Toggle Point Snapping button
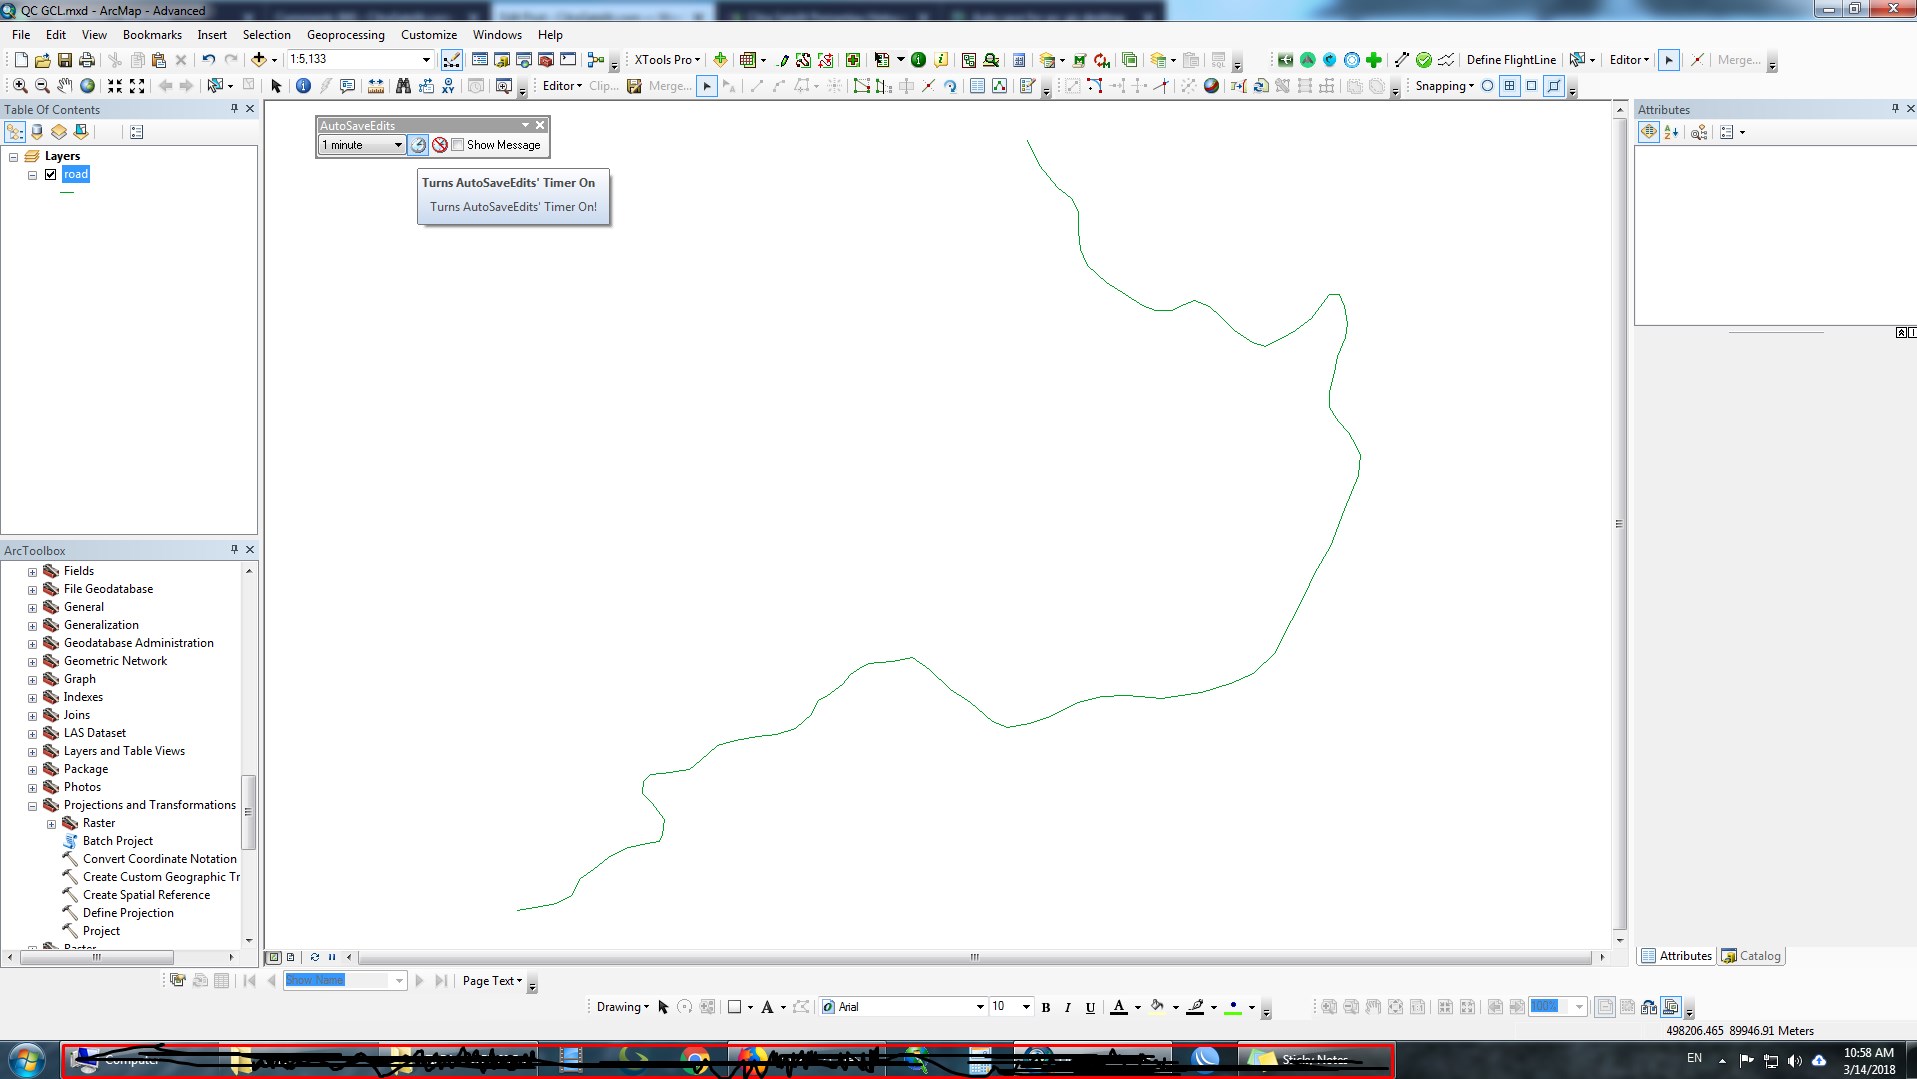Viewport: 1917px width, 1079px height. [1487, 86]
